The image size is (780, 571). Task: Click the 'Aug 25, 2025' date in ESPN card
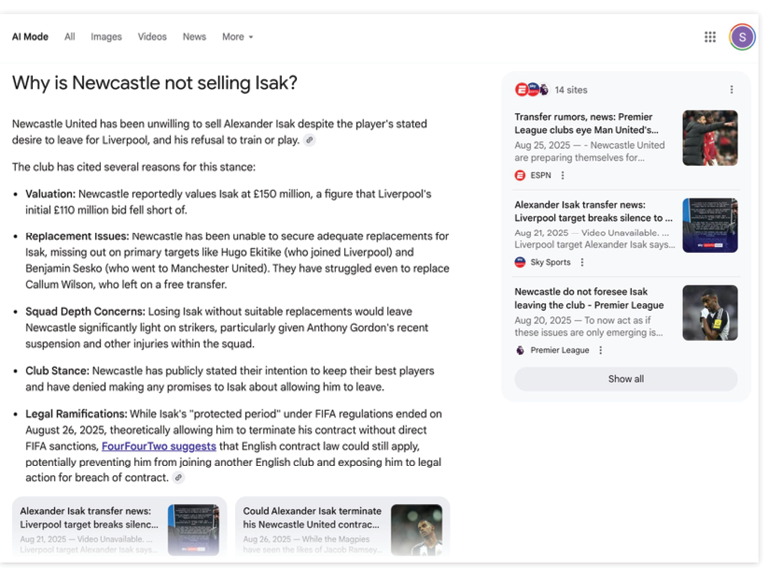point(542,145)
